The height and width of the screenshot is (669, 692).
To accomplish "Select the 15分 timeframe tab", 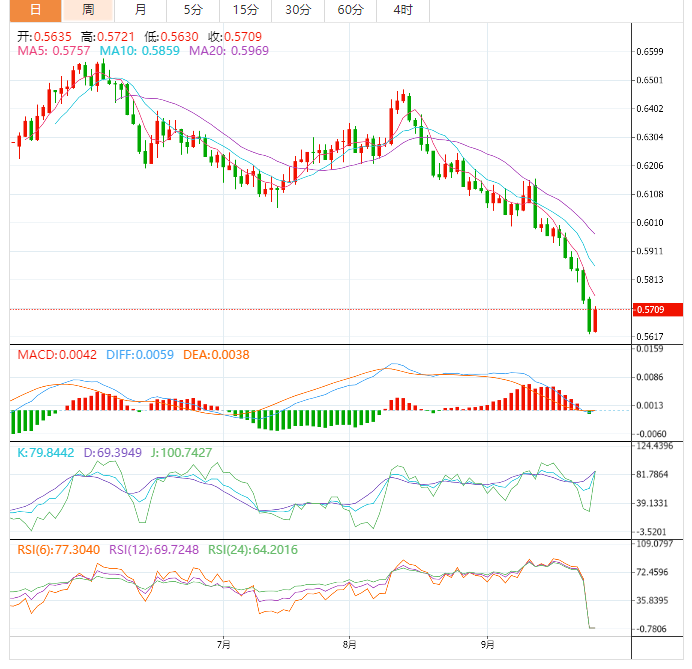I will pos(243,10).
